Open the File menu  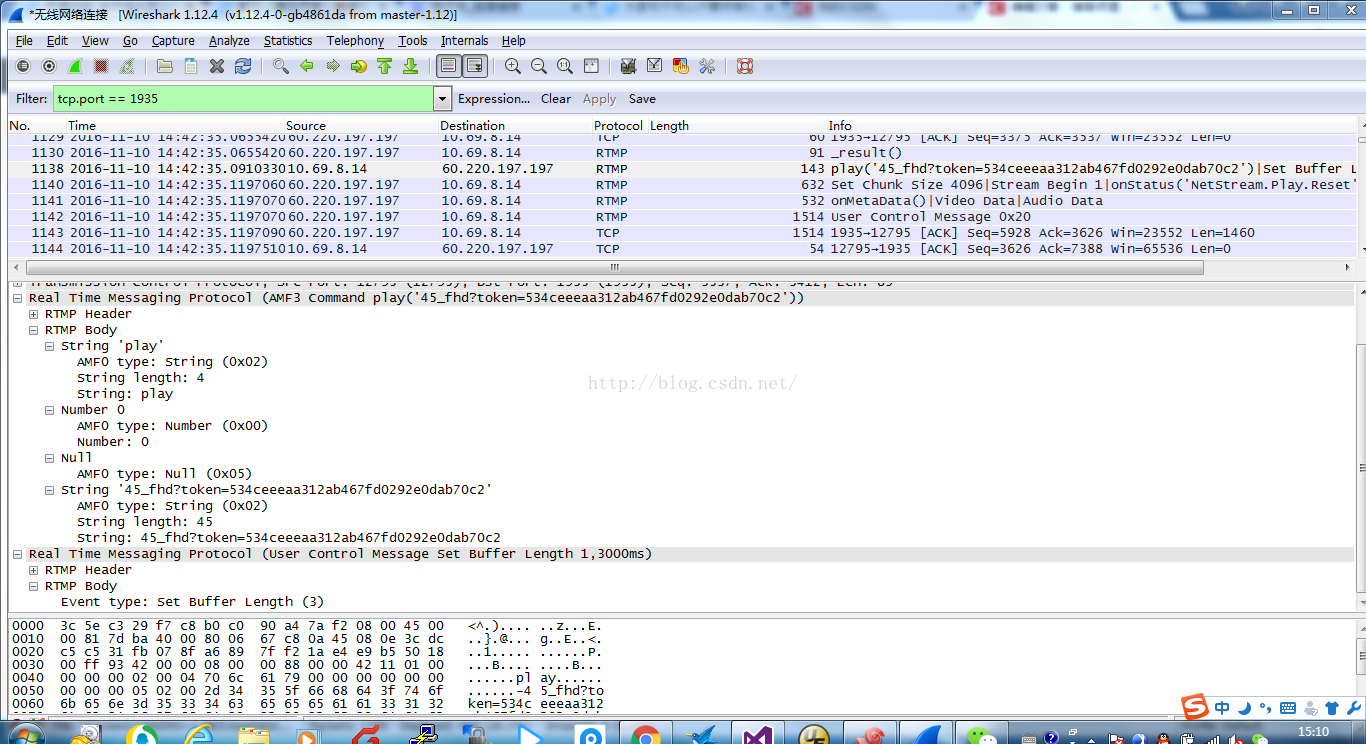(x=24, y=41)
